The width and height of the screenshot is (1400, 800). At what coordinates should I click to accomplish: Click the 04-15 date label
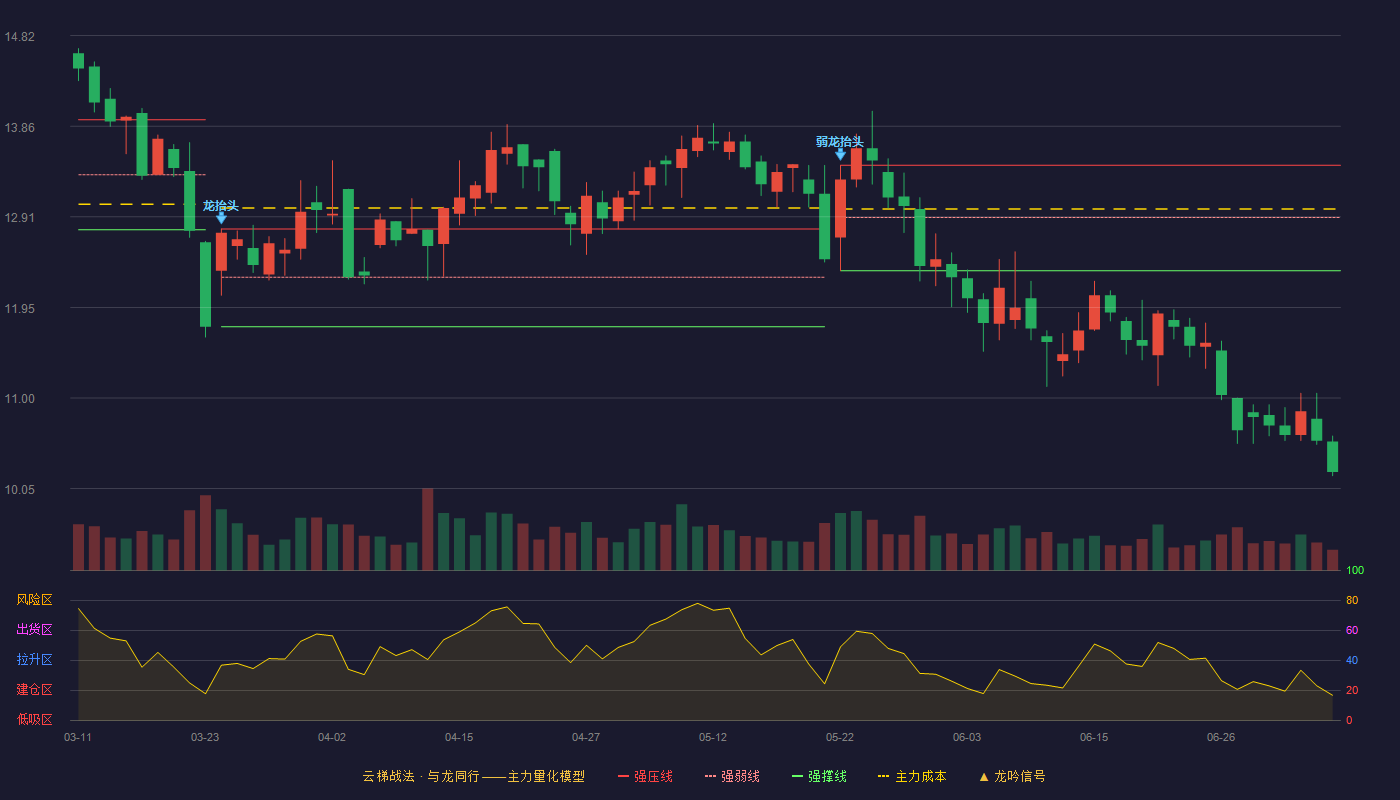click(x=459, y=737)
